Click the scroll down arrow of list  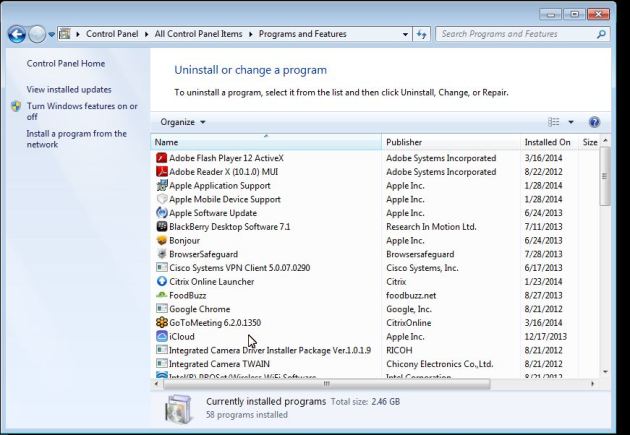[x=605, y=372]
